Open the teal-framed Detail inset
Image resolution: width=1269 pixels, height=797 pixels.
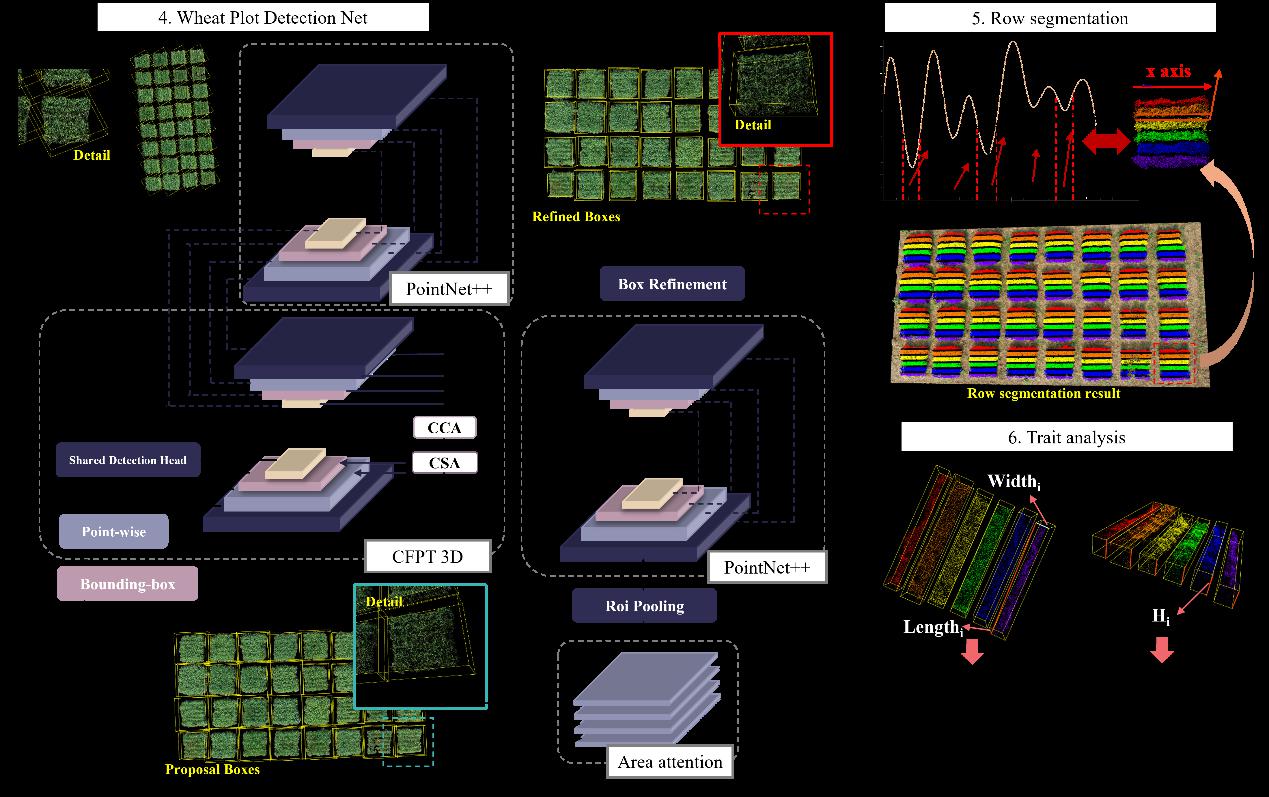point(420,647)
